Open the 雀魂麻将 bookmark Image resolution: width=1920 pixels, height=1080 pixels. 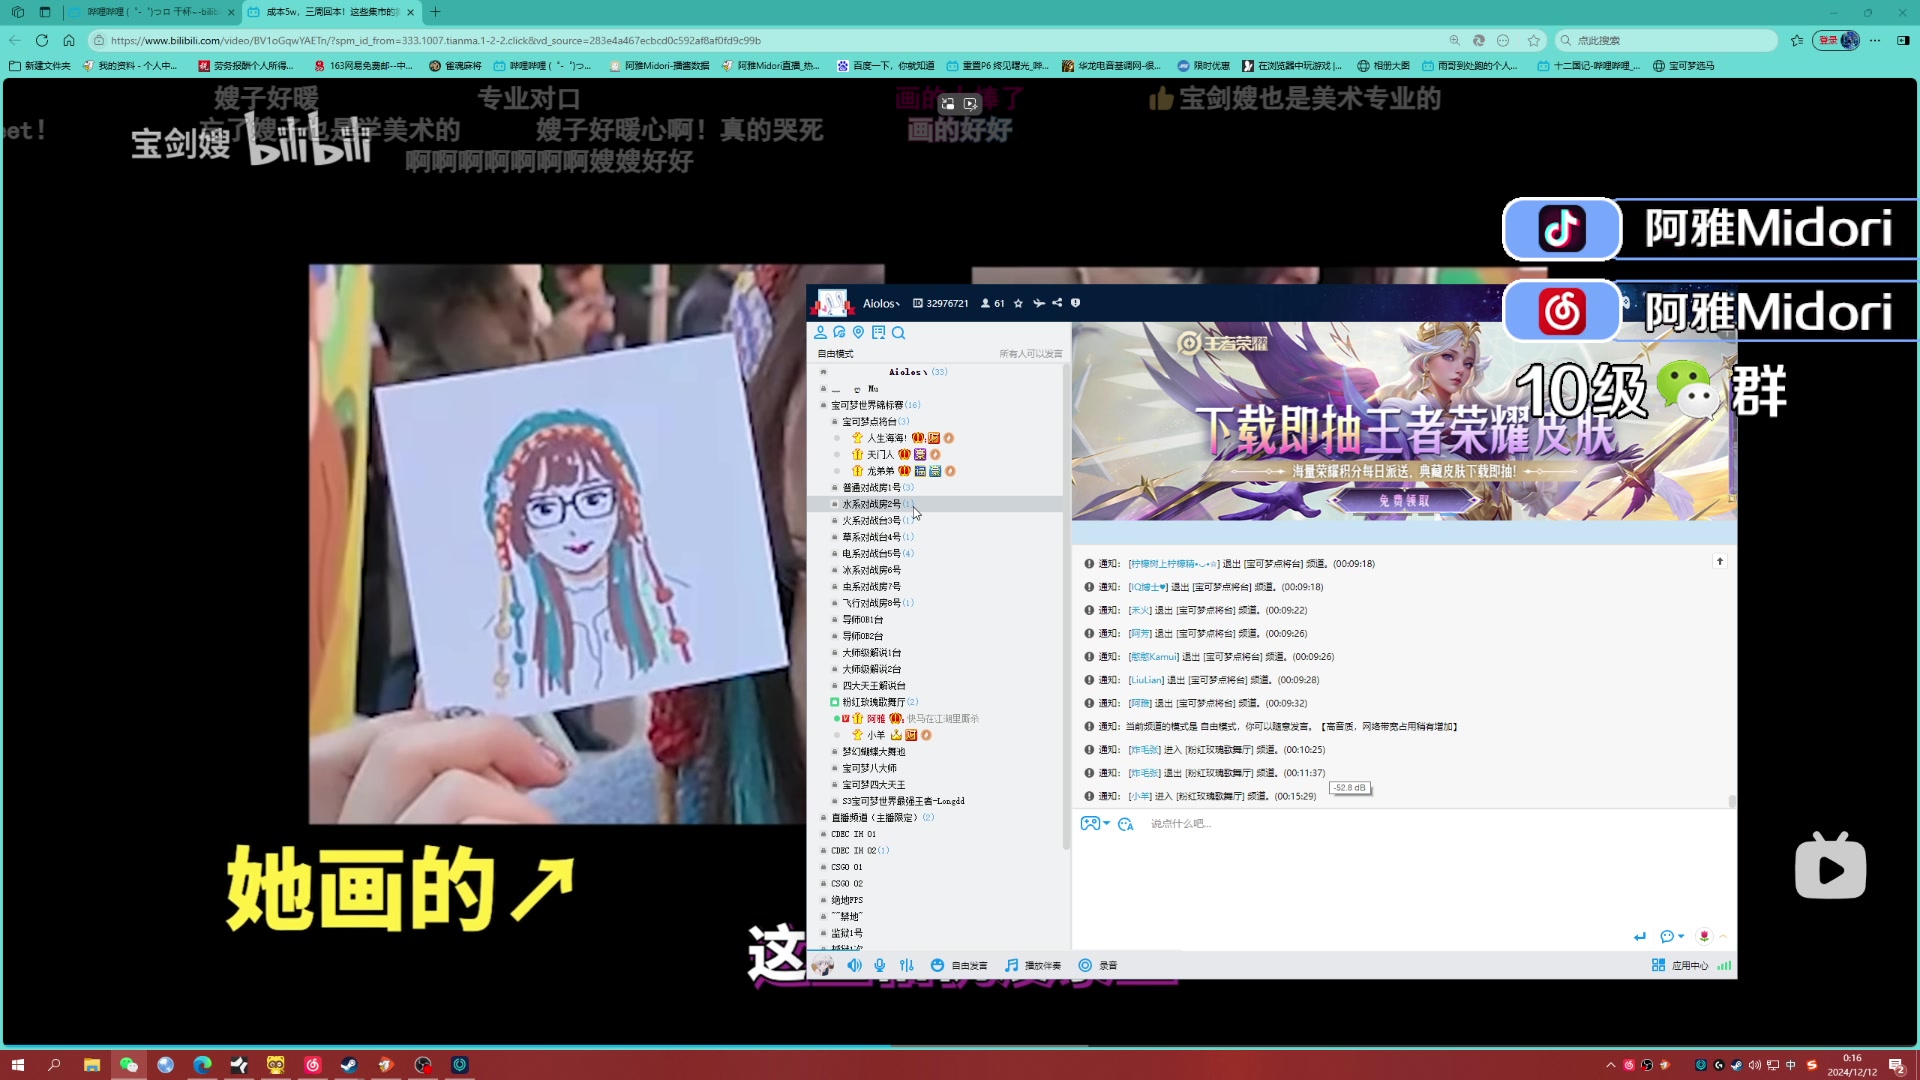point(455,66)
